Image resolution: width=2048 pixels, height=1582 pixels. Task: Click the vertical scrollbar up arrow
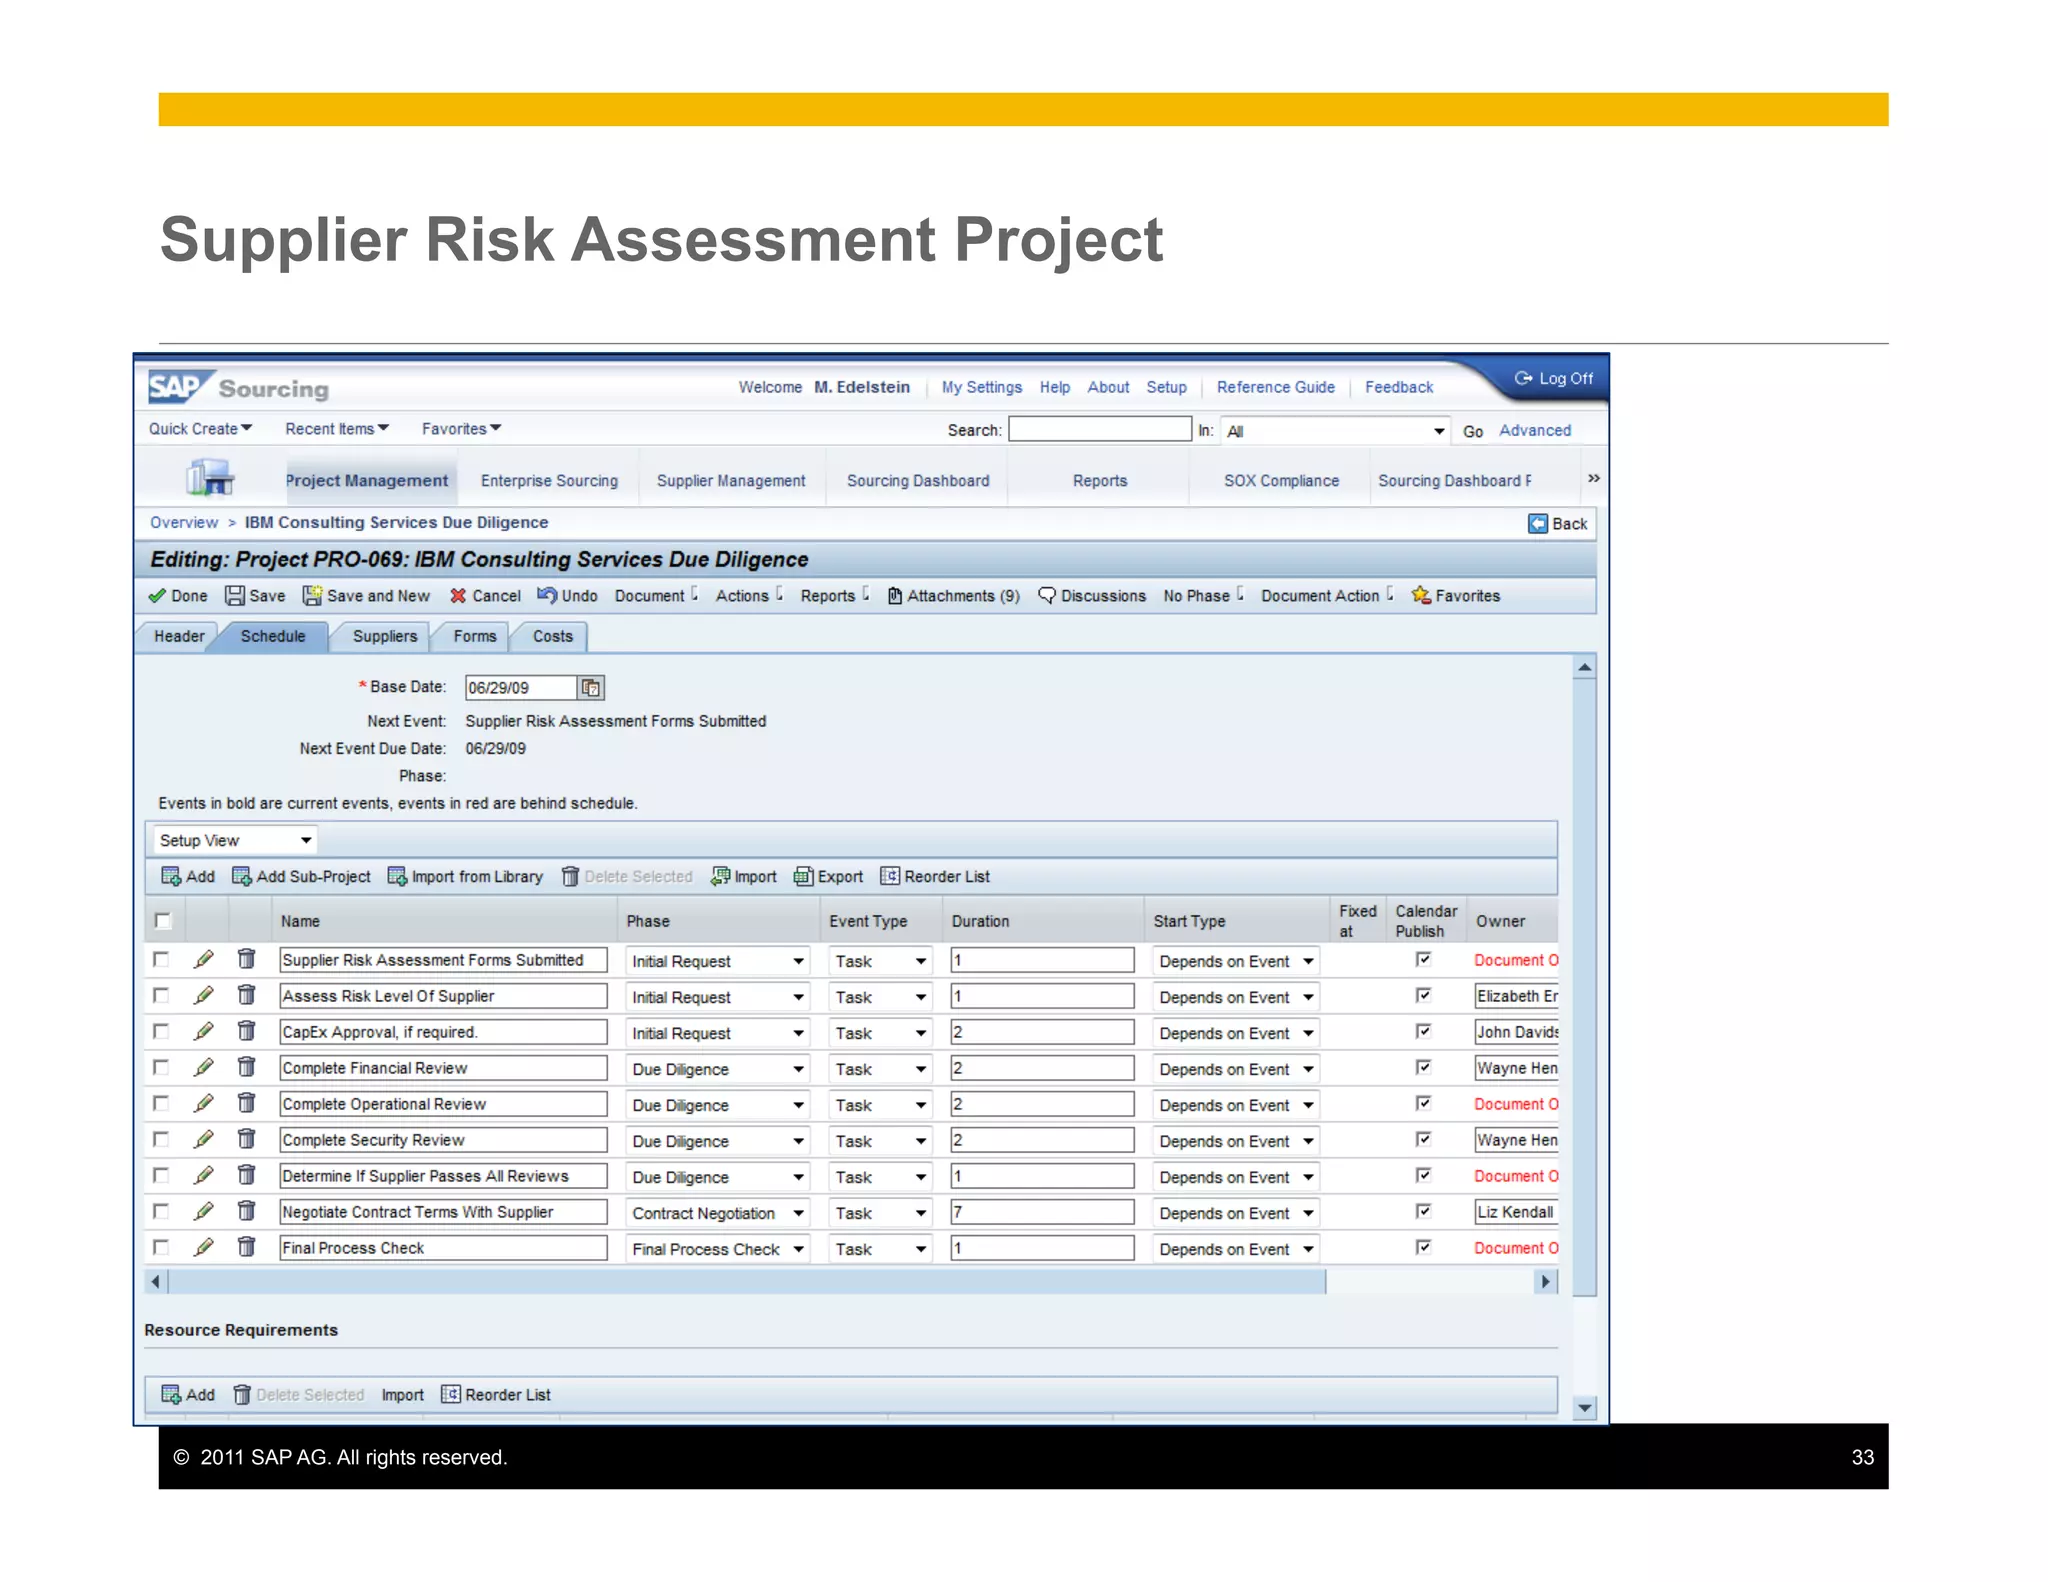(1584, 667)
